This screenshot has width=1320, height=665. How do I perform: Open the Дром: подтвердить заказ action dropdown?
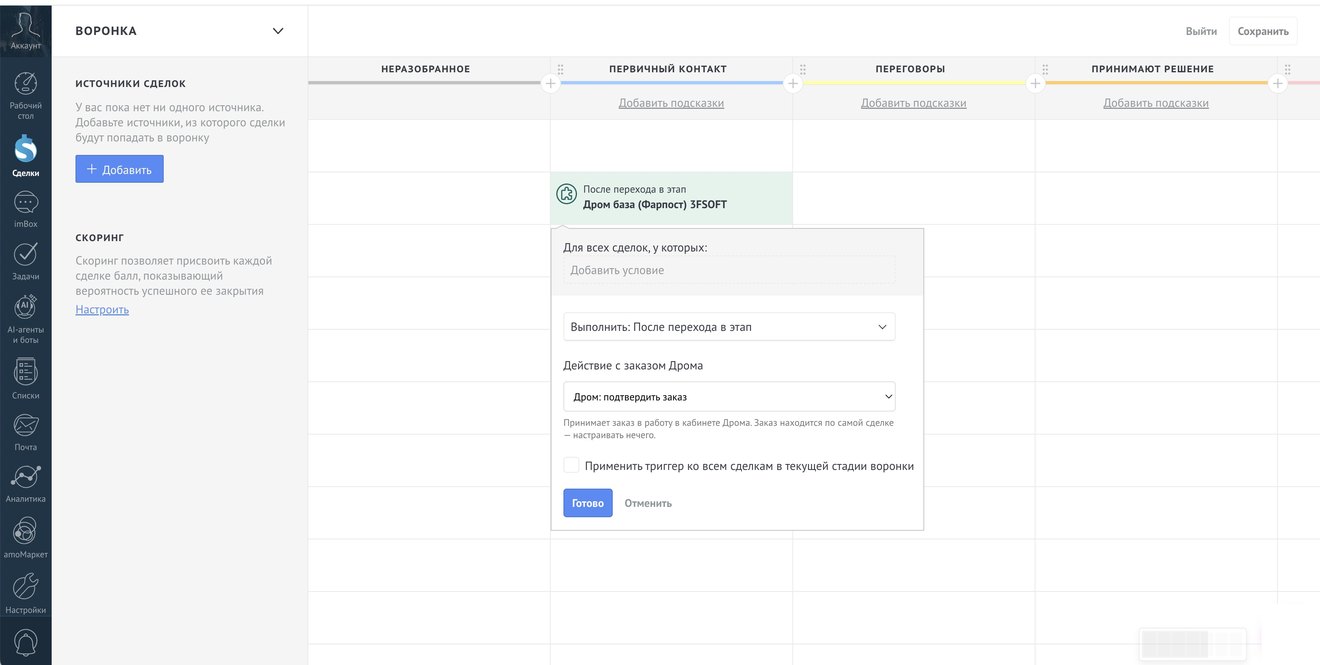(x=729, y=397)
